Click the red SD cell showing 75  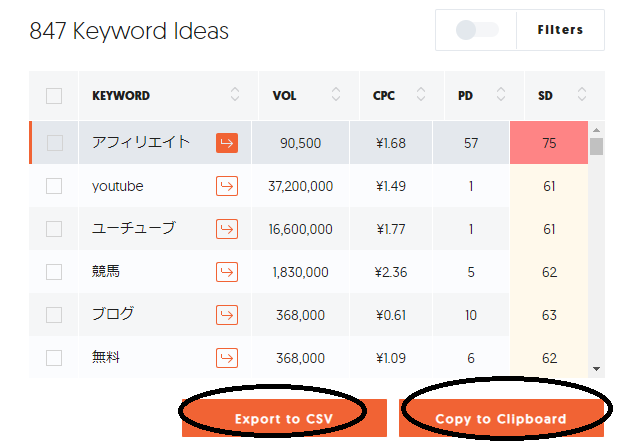point(549,143)
